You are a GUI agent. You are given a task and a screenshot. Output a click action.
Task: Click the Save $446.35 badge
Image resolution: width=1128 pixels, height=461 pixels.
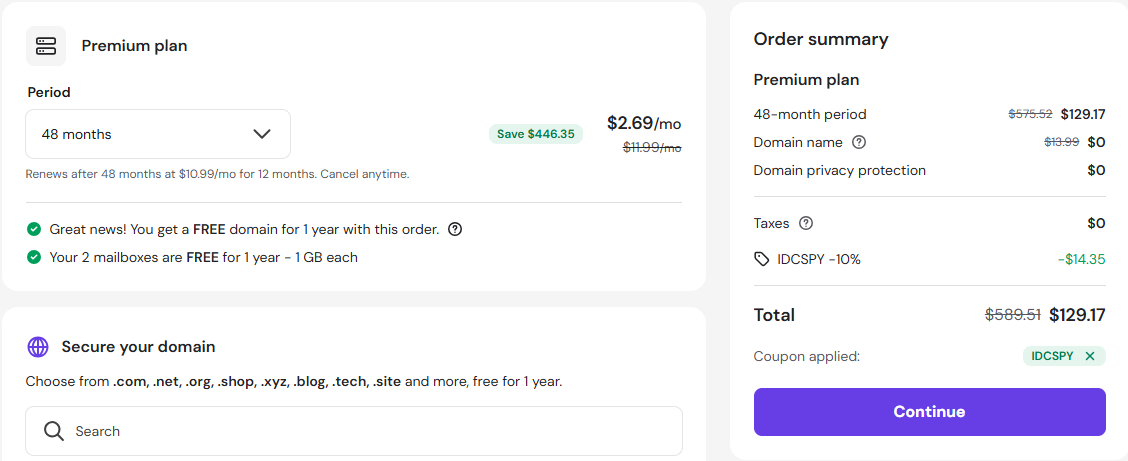[536, 134]
